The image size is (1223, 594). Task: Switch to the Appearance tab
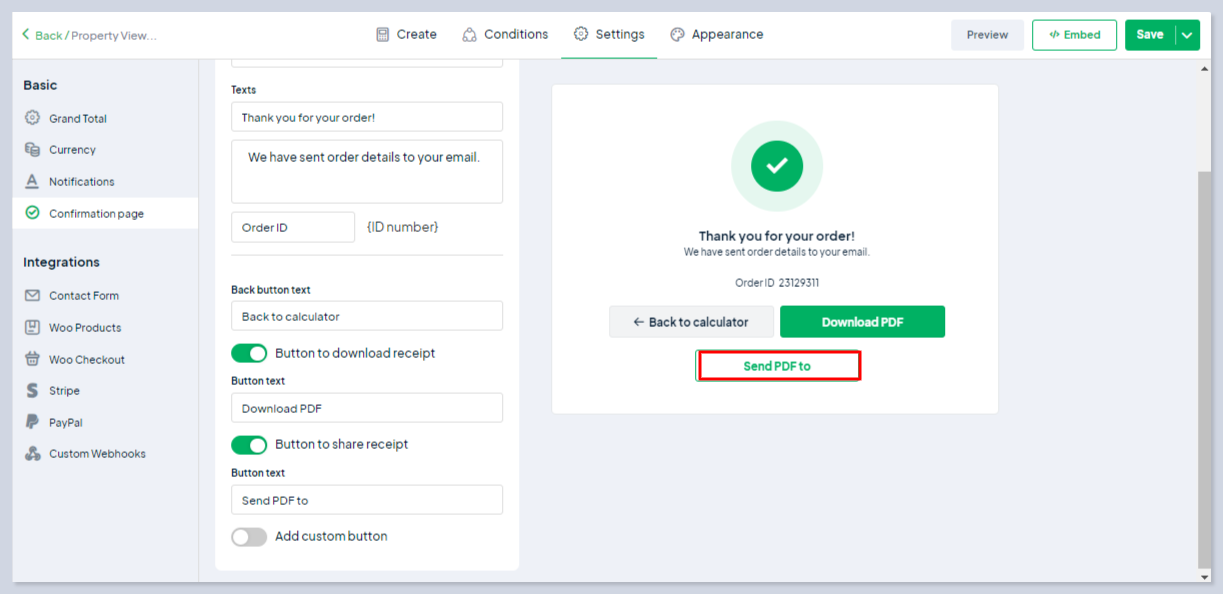tap(716, 35)
